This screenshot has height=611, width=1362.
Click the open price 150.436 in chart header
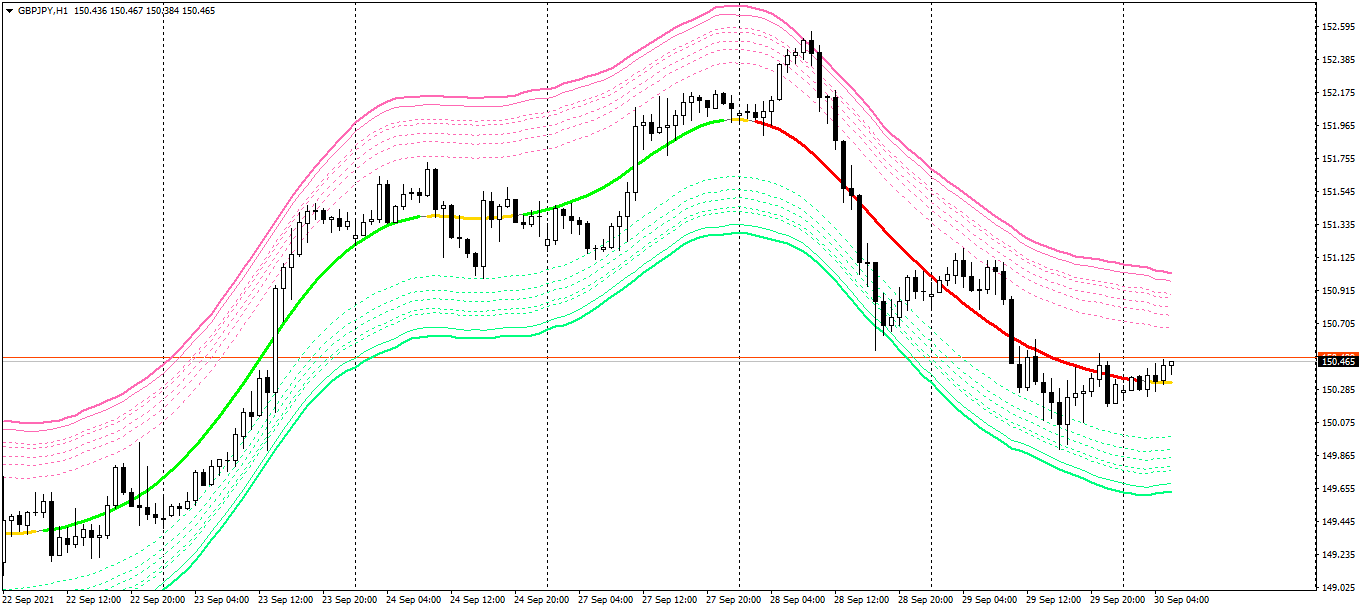91,10
